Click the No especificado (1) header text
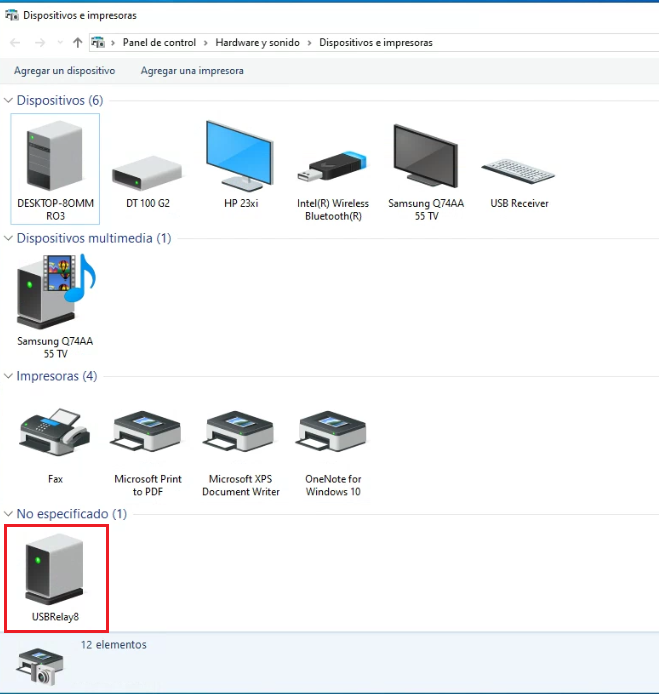659x694 pixels. click(x=72, y=513)
